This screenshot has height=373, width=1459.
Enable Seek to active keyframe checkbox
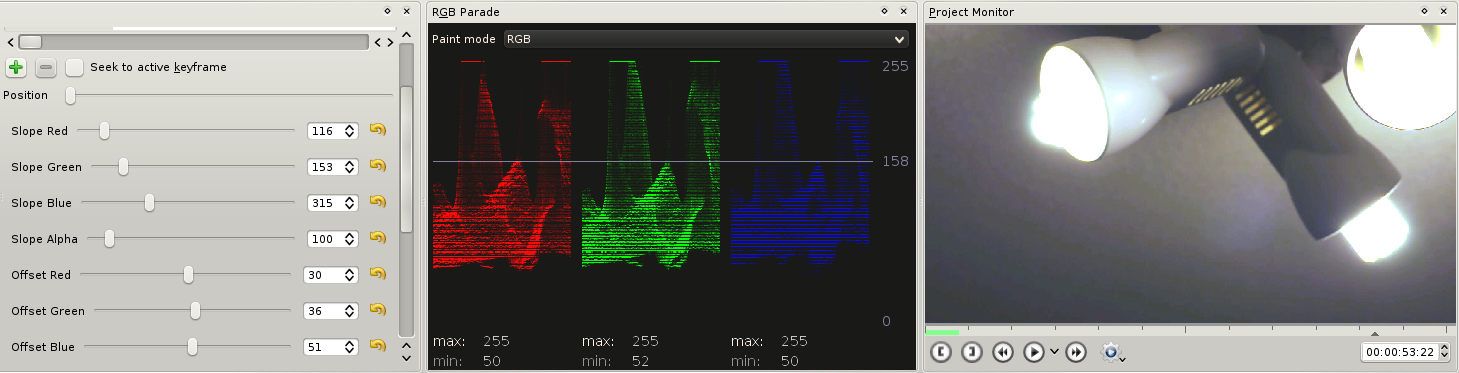tap(75, 68)
